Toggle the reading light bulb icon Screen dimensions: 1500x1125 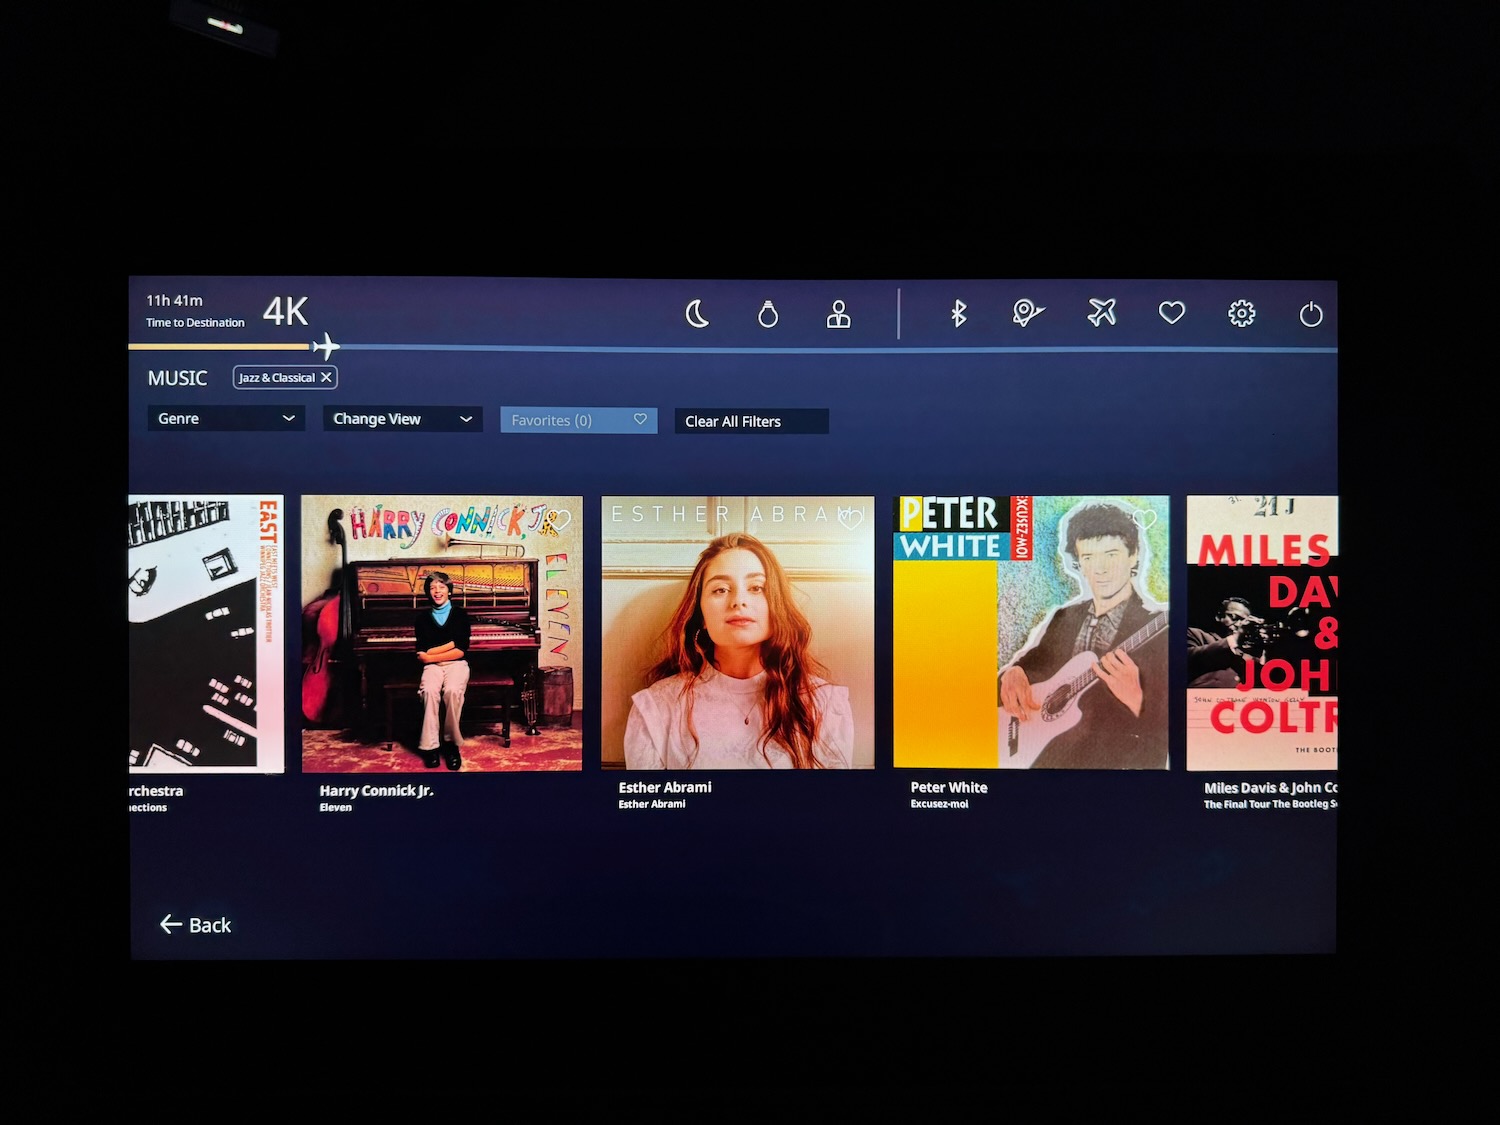coord(768,314)
